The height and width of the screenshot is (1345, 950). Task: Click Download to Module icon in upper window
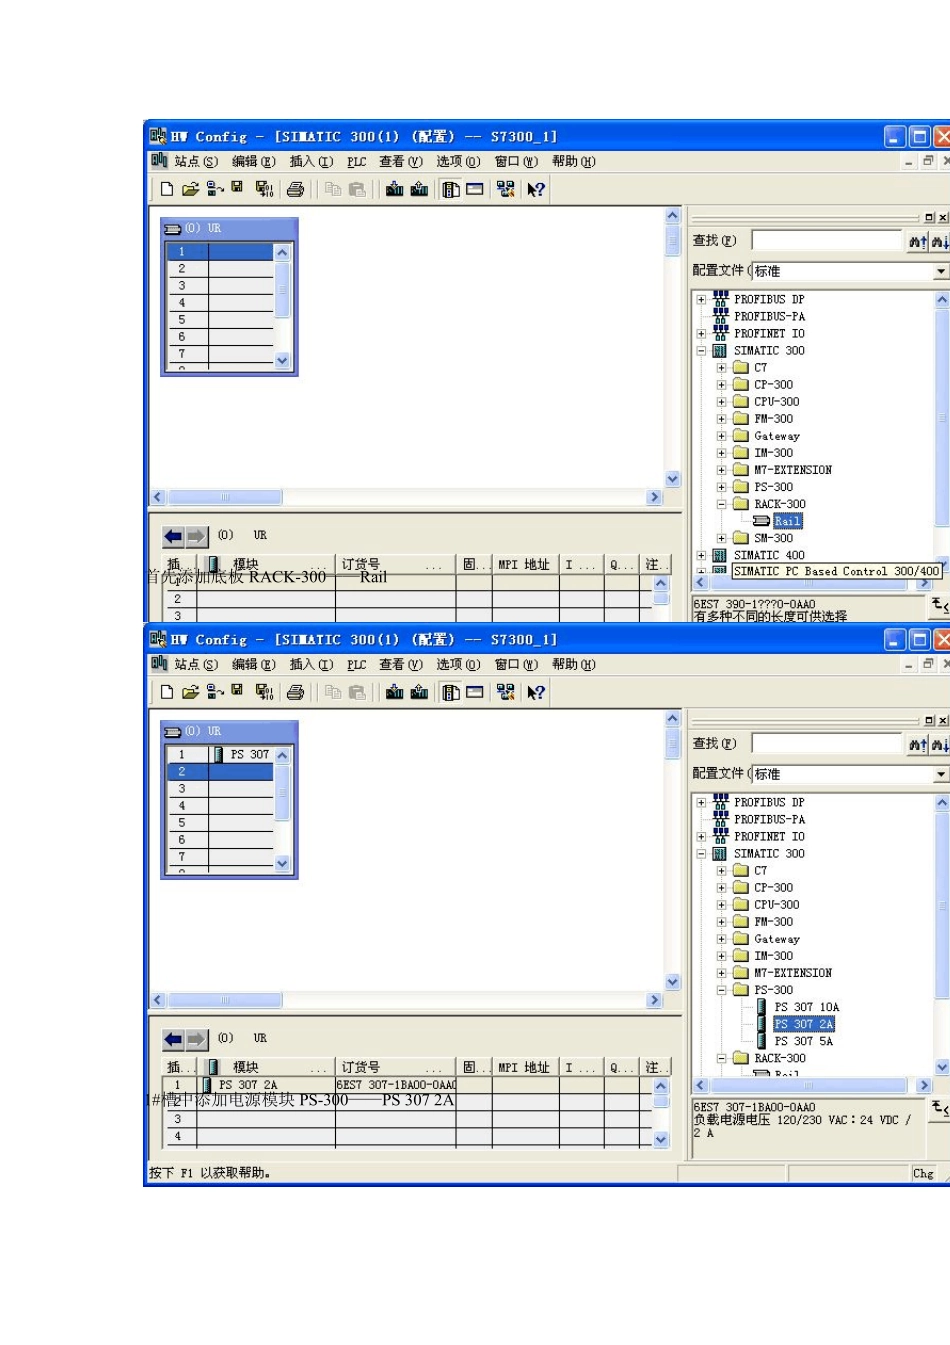point(395,189)
